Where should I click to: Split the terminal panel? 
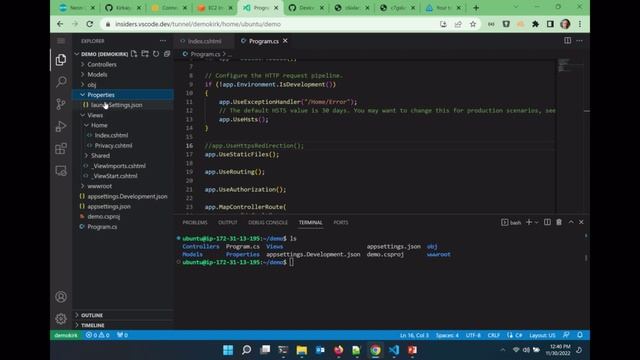point(547,222)
